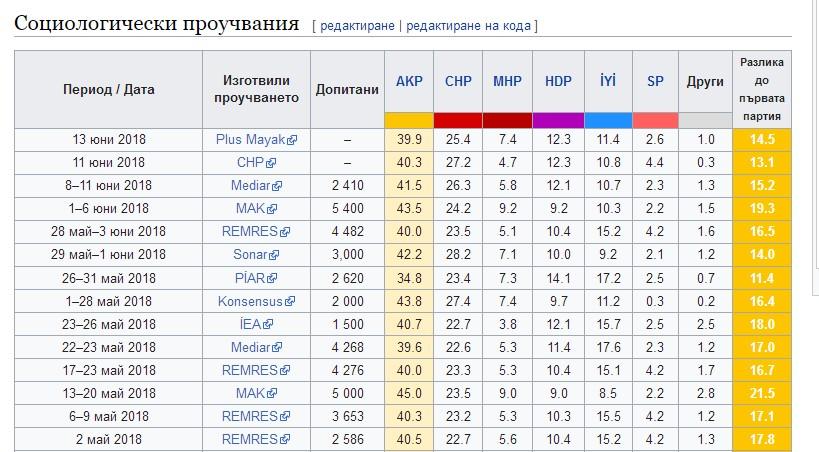Click the 'Период / Дата' column header
819x452 pixels.
click(x=109, y=89)
